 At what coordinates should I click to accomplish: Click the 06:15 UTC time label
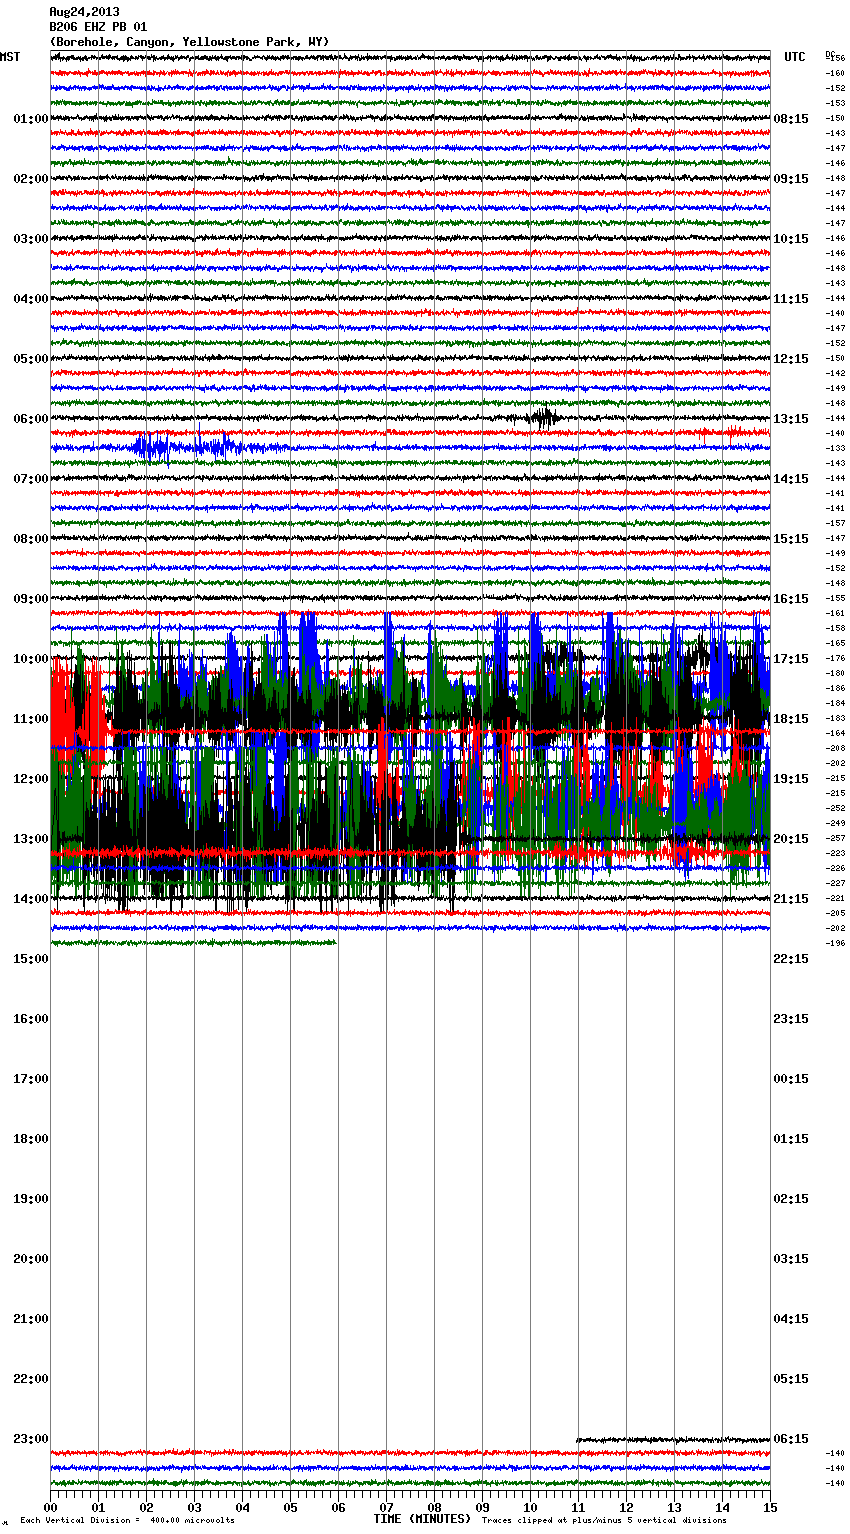(x=791, y=1439)
